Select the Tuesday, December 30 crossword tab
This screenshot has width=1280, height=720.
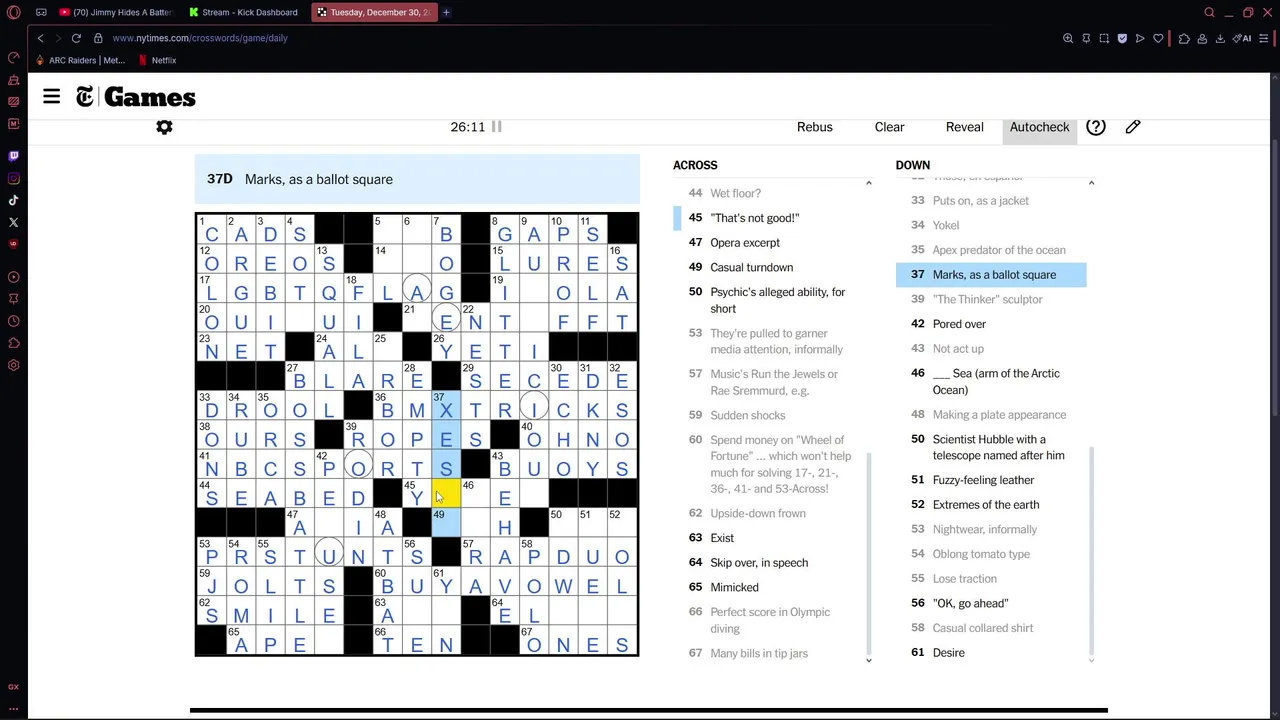[x=373, y=12]
